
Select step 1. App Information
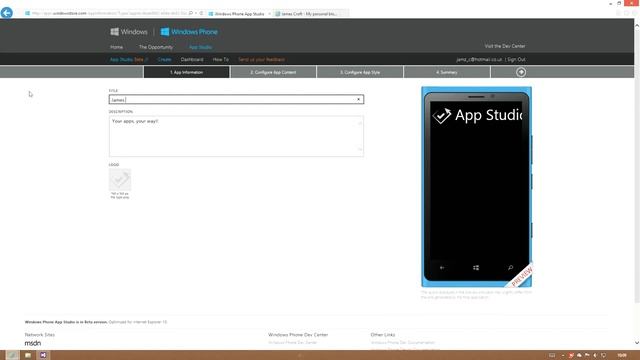point(187,72)
